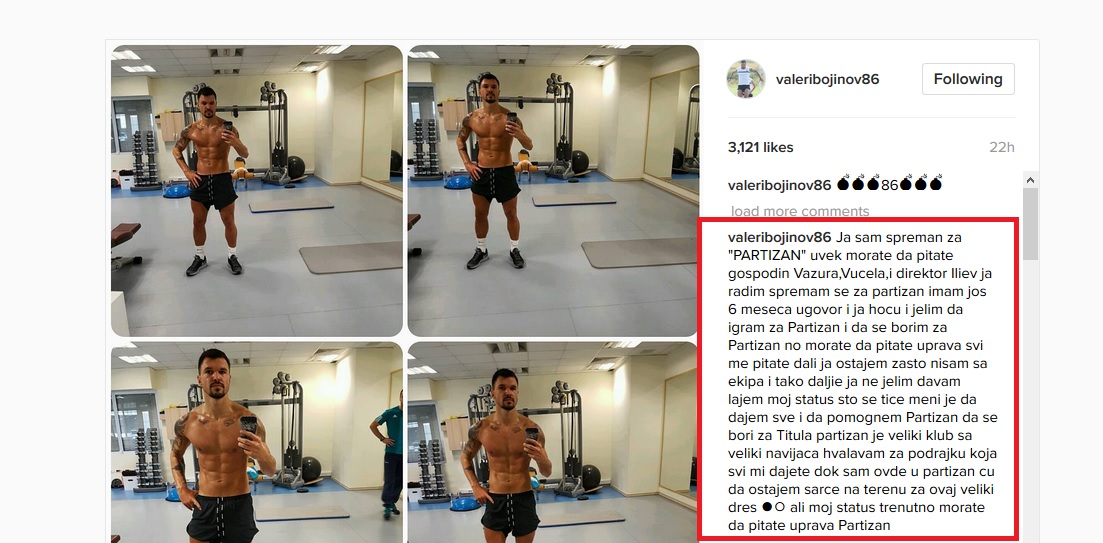This screenshot has height=543, width=1103.
Task: Click the comments scrollbar thumb
Action: click(x=1030, y=224)
